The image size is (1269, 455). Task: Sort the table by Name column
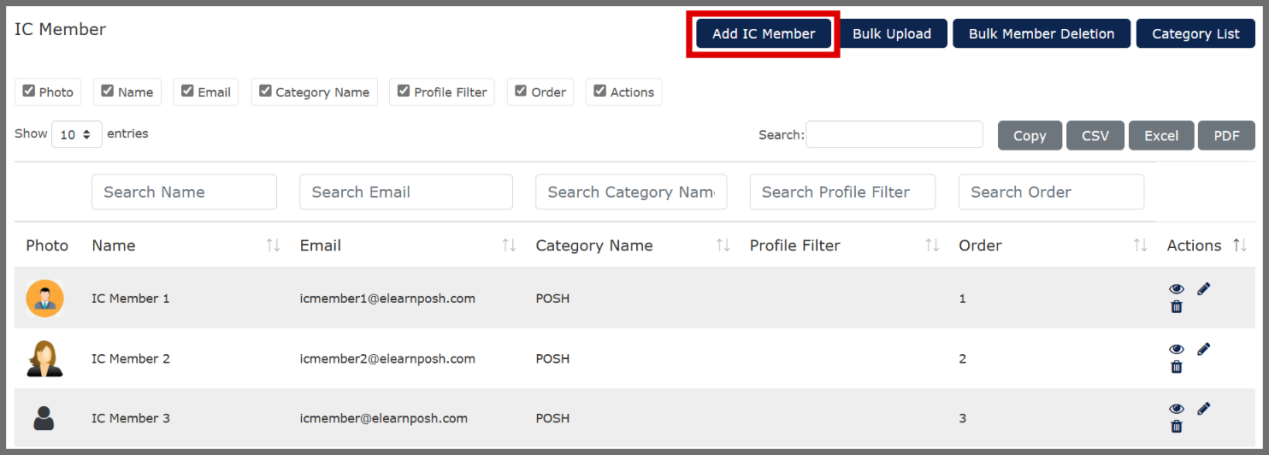tap(273, 246)
